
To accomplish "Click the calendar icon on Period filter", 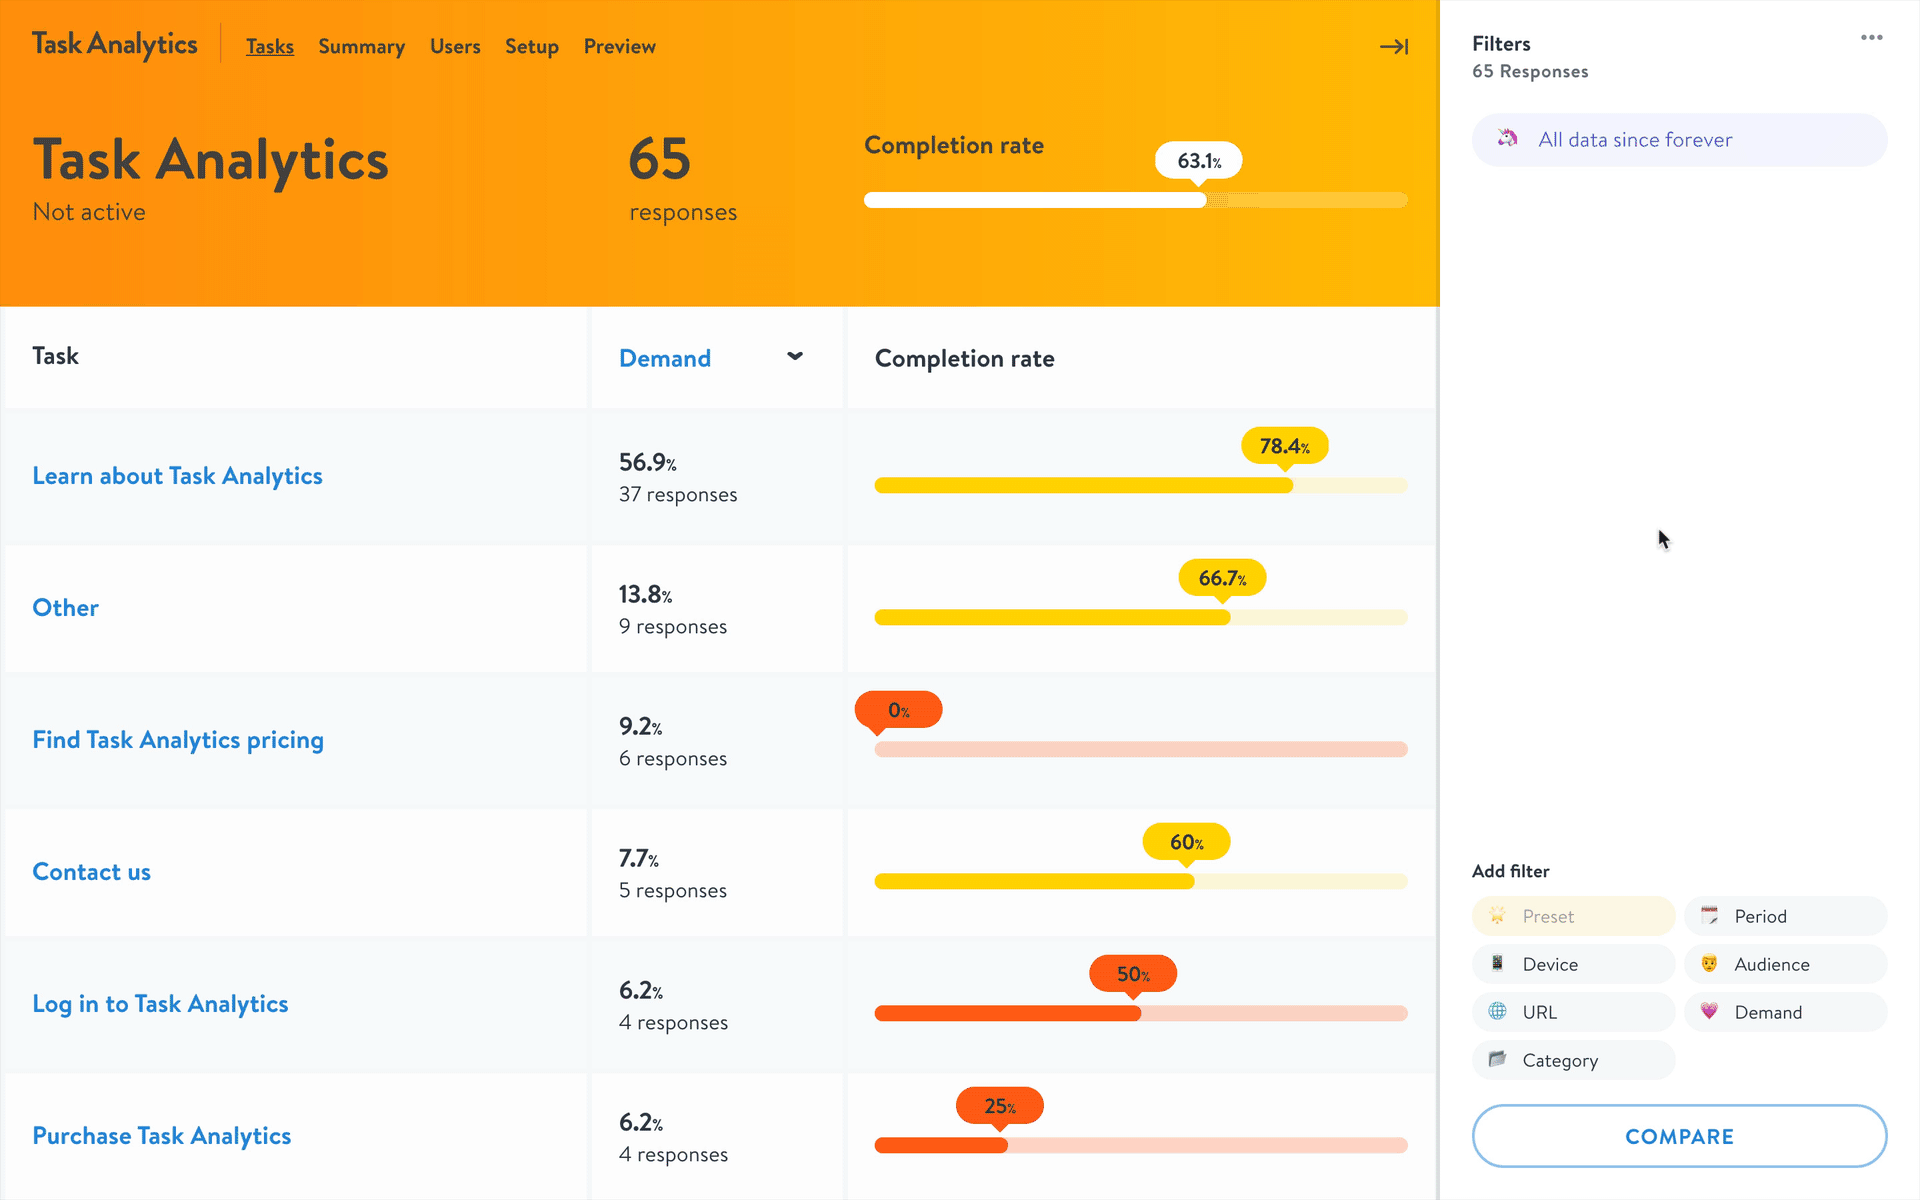I will (x=1709, y=915).
